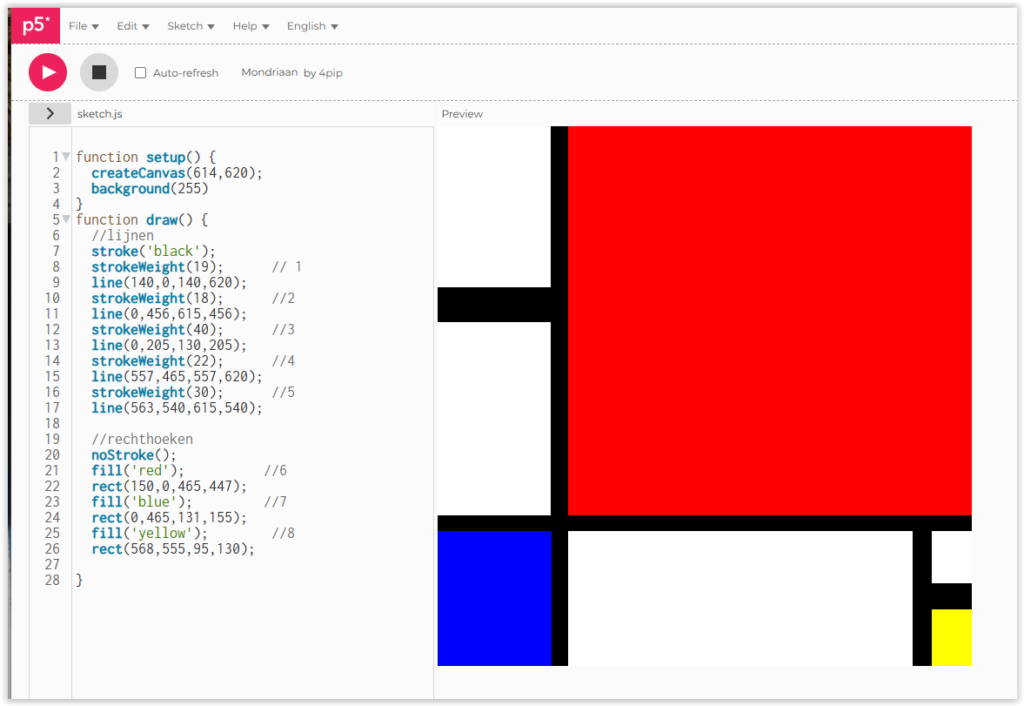Open the English language dropdown
The width and height of the screenshot is (1024, 706).
pyautogui.click(x=312, y=26)
